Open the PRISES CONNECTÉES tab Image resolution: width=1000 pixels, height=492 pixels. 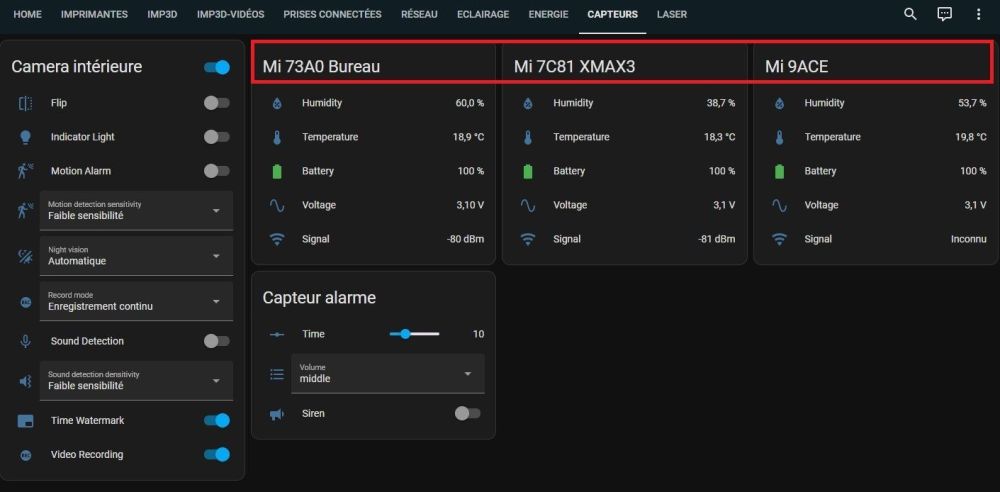[x=332, y=14]
